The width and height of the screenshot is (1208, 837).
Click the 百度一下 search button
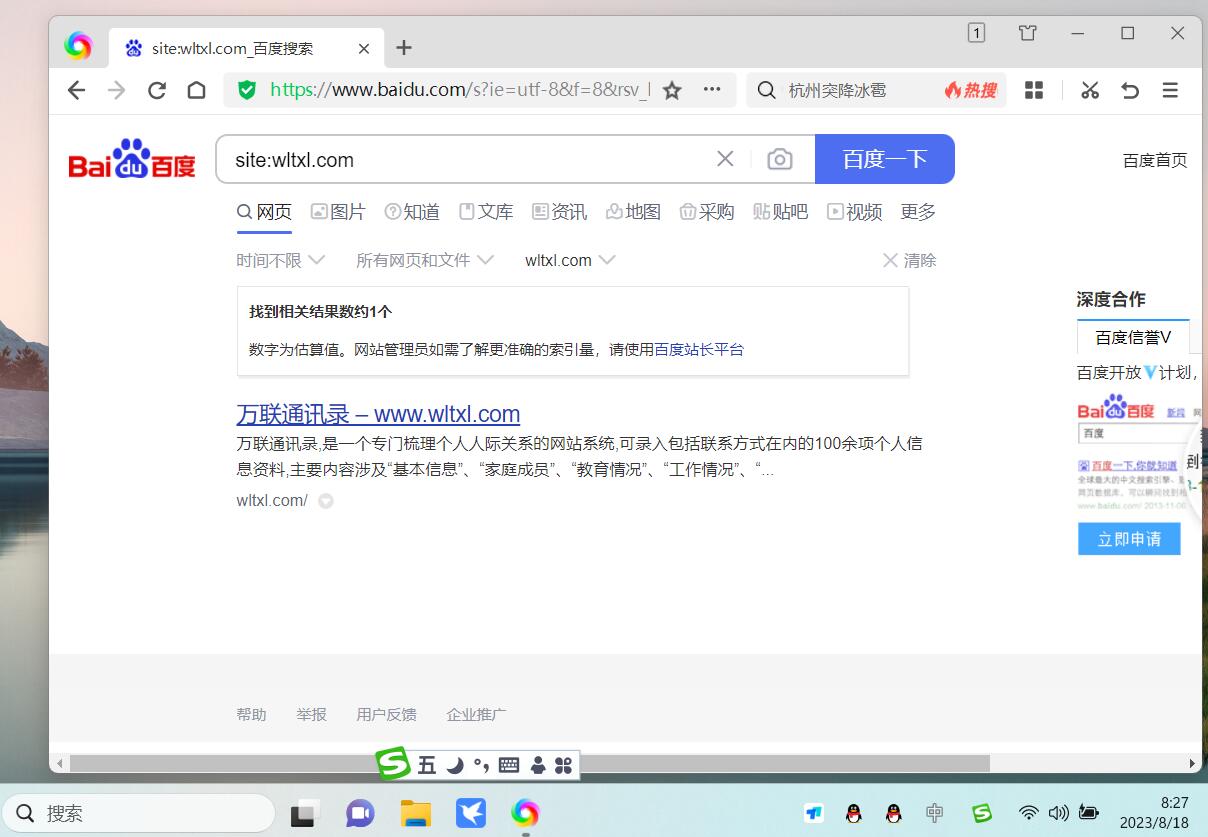(885, 159)
